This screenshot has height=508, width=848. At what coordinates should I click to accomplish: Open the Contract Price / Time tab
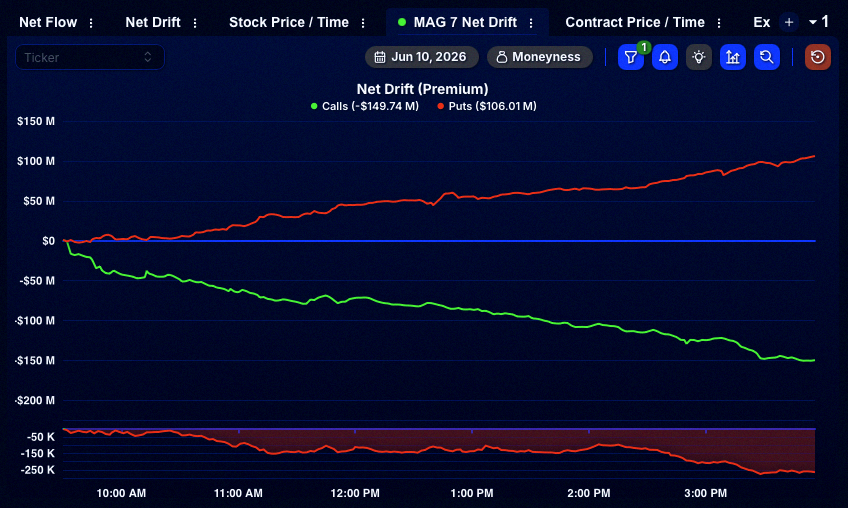click(x=635, y=22)
